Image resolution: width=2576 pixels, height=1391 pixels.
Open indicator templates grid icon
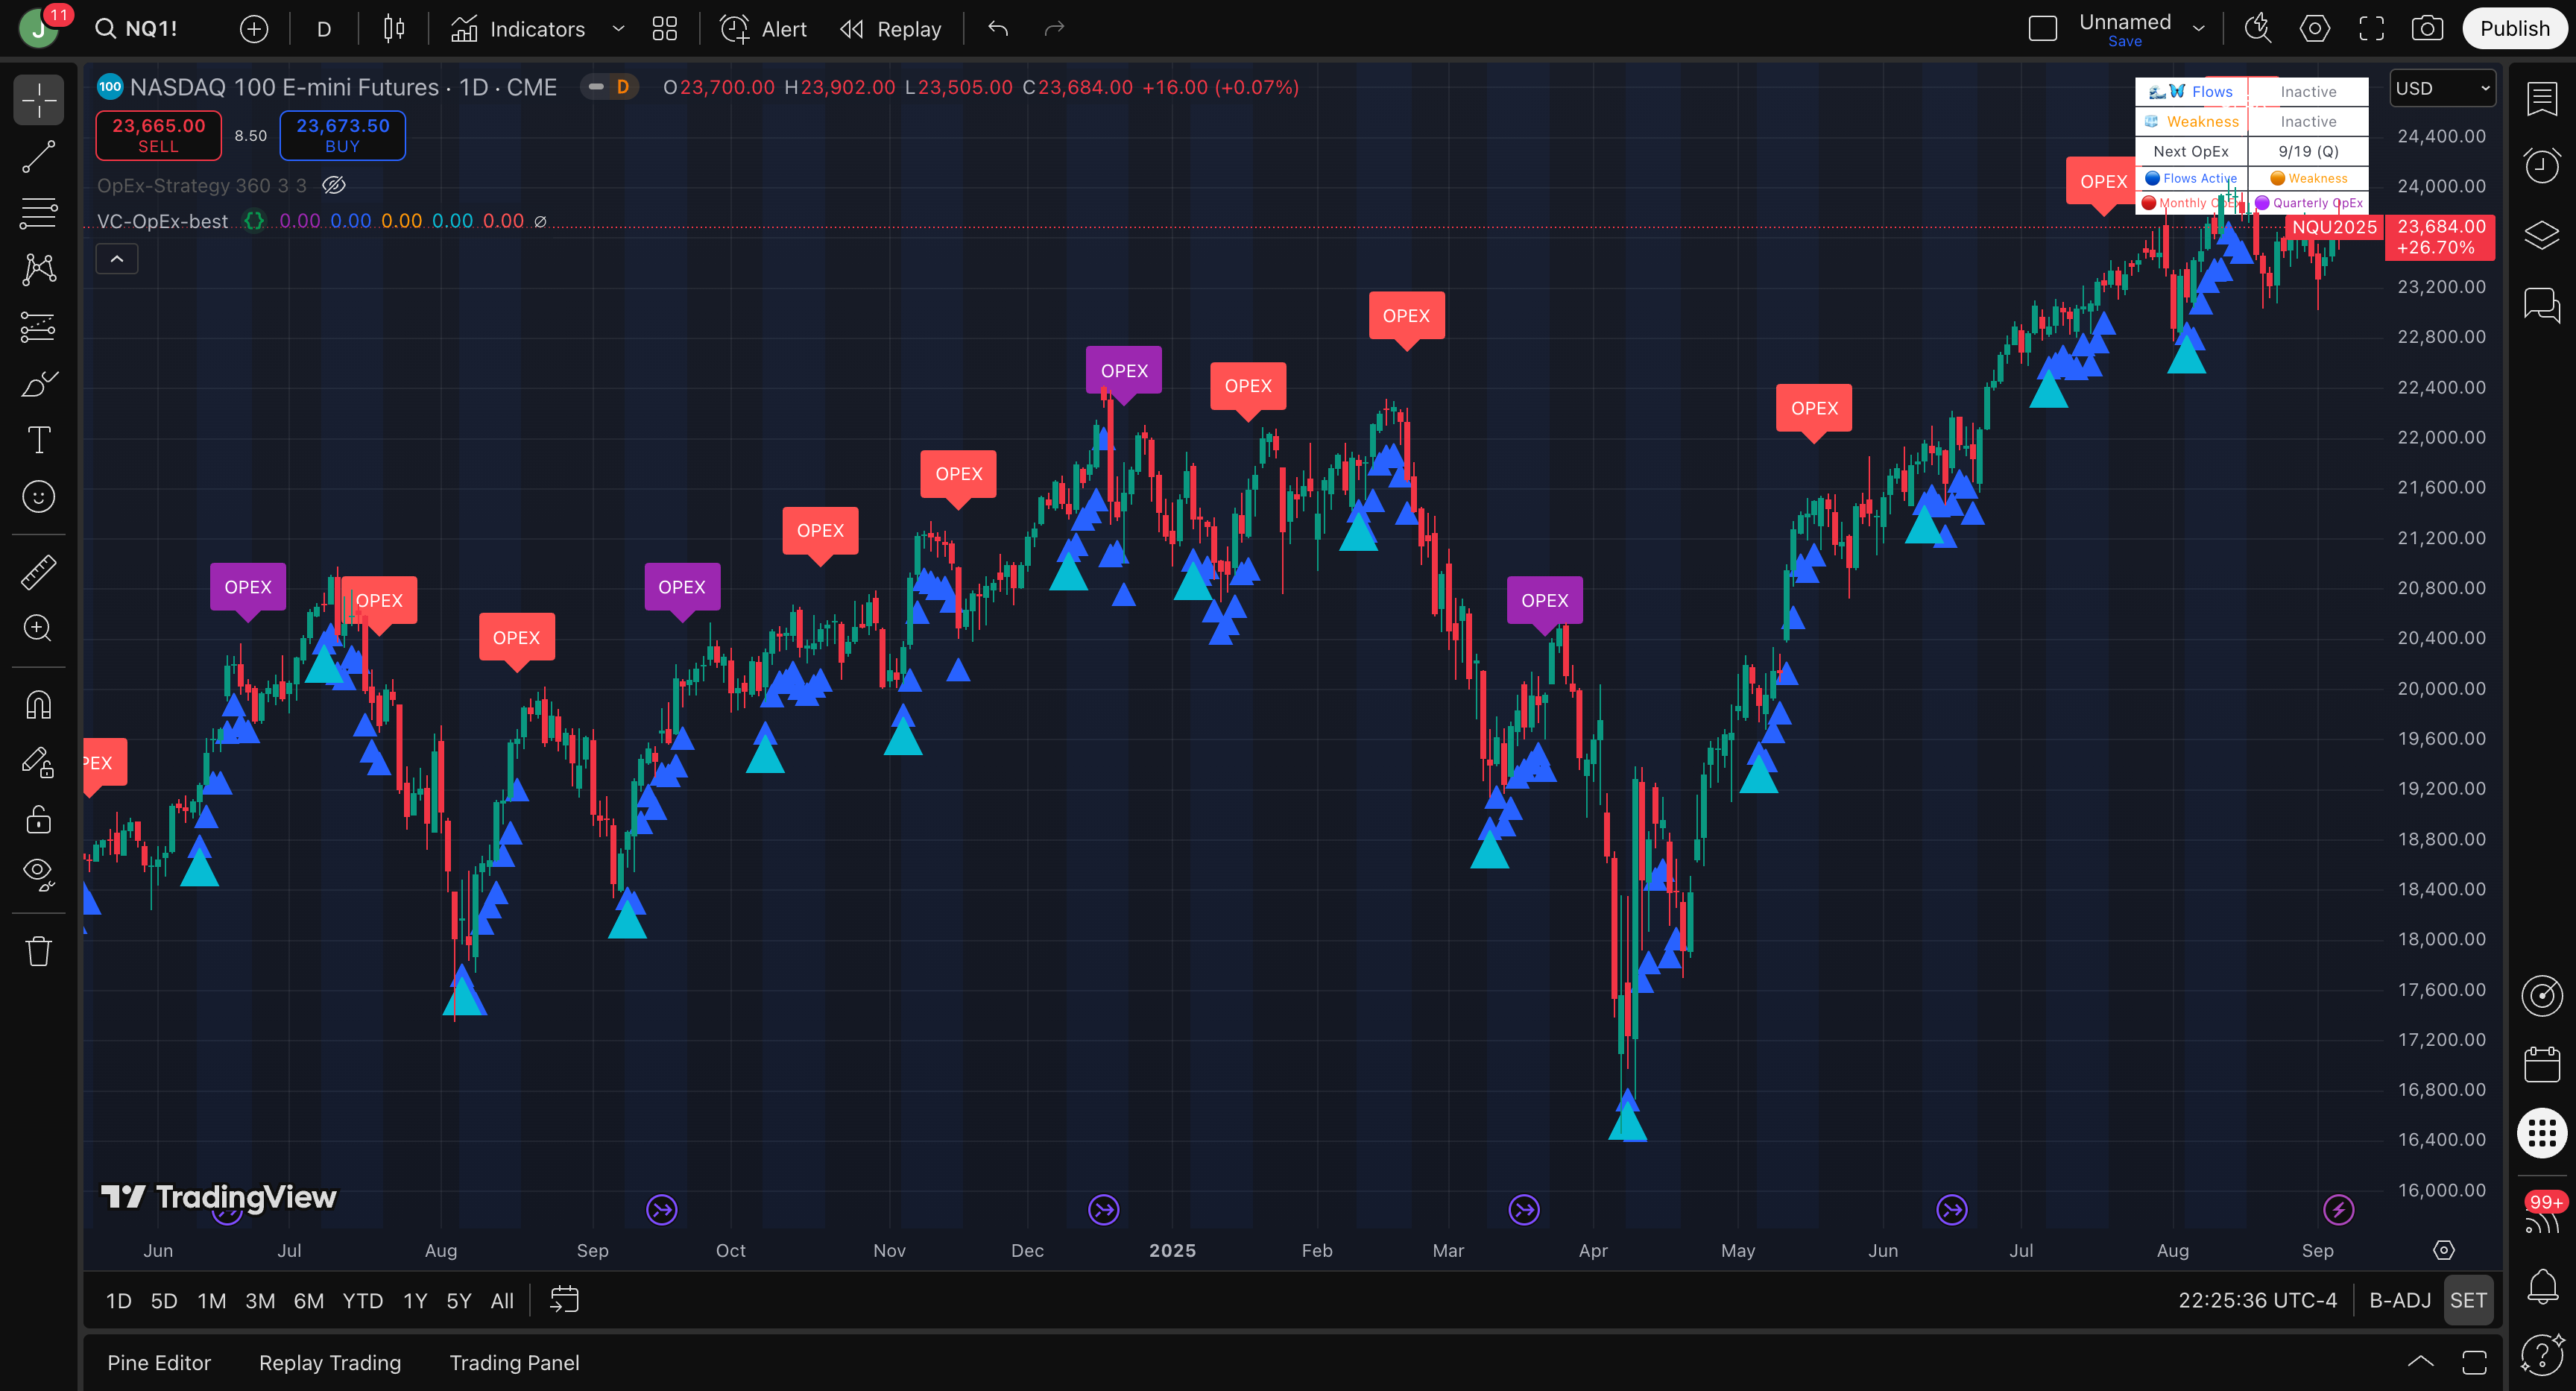pyautogui.click(x=665, y=29)
